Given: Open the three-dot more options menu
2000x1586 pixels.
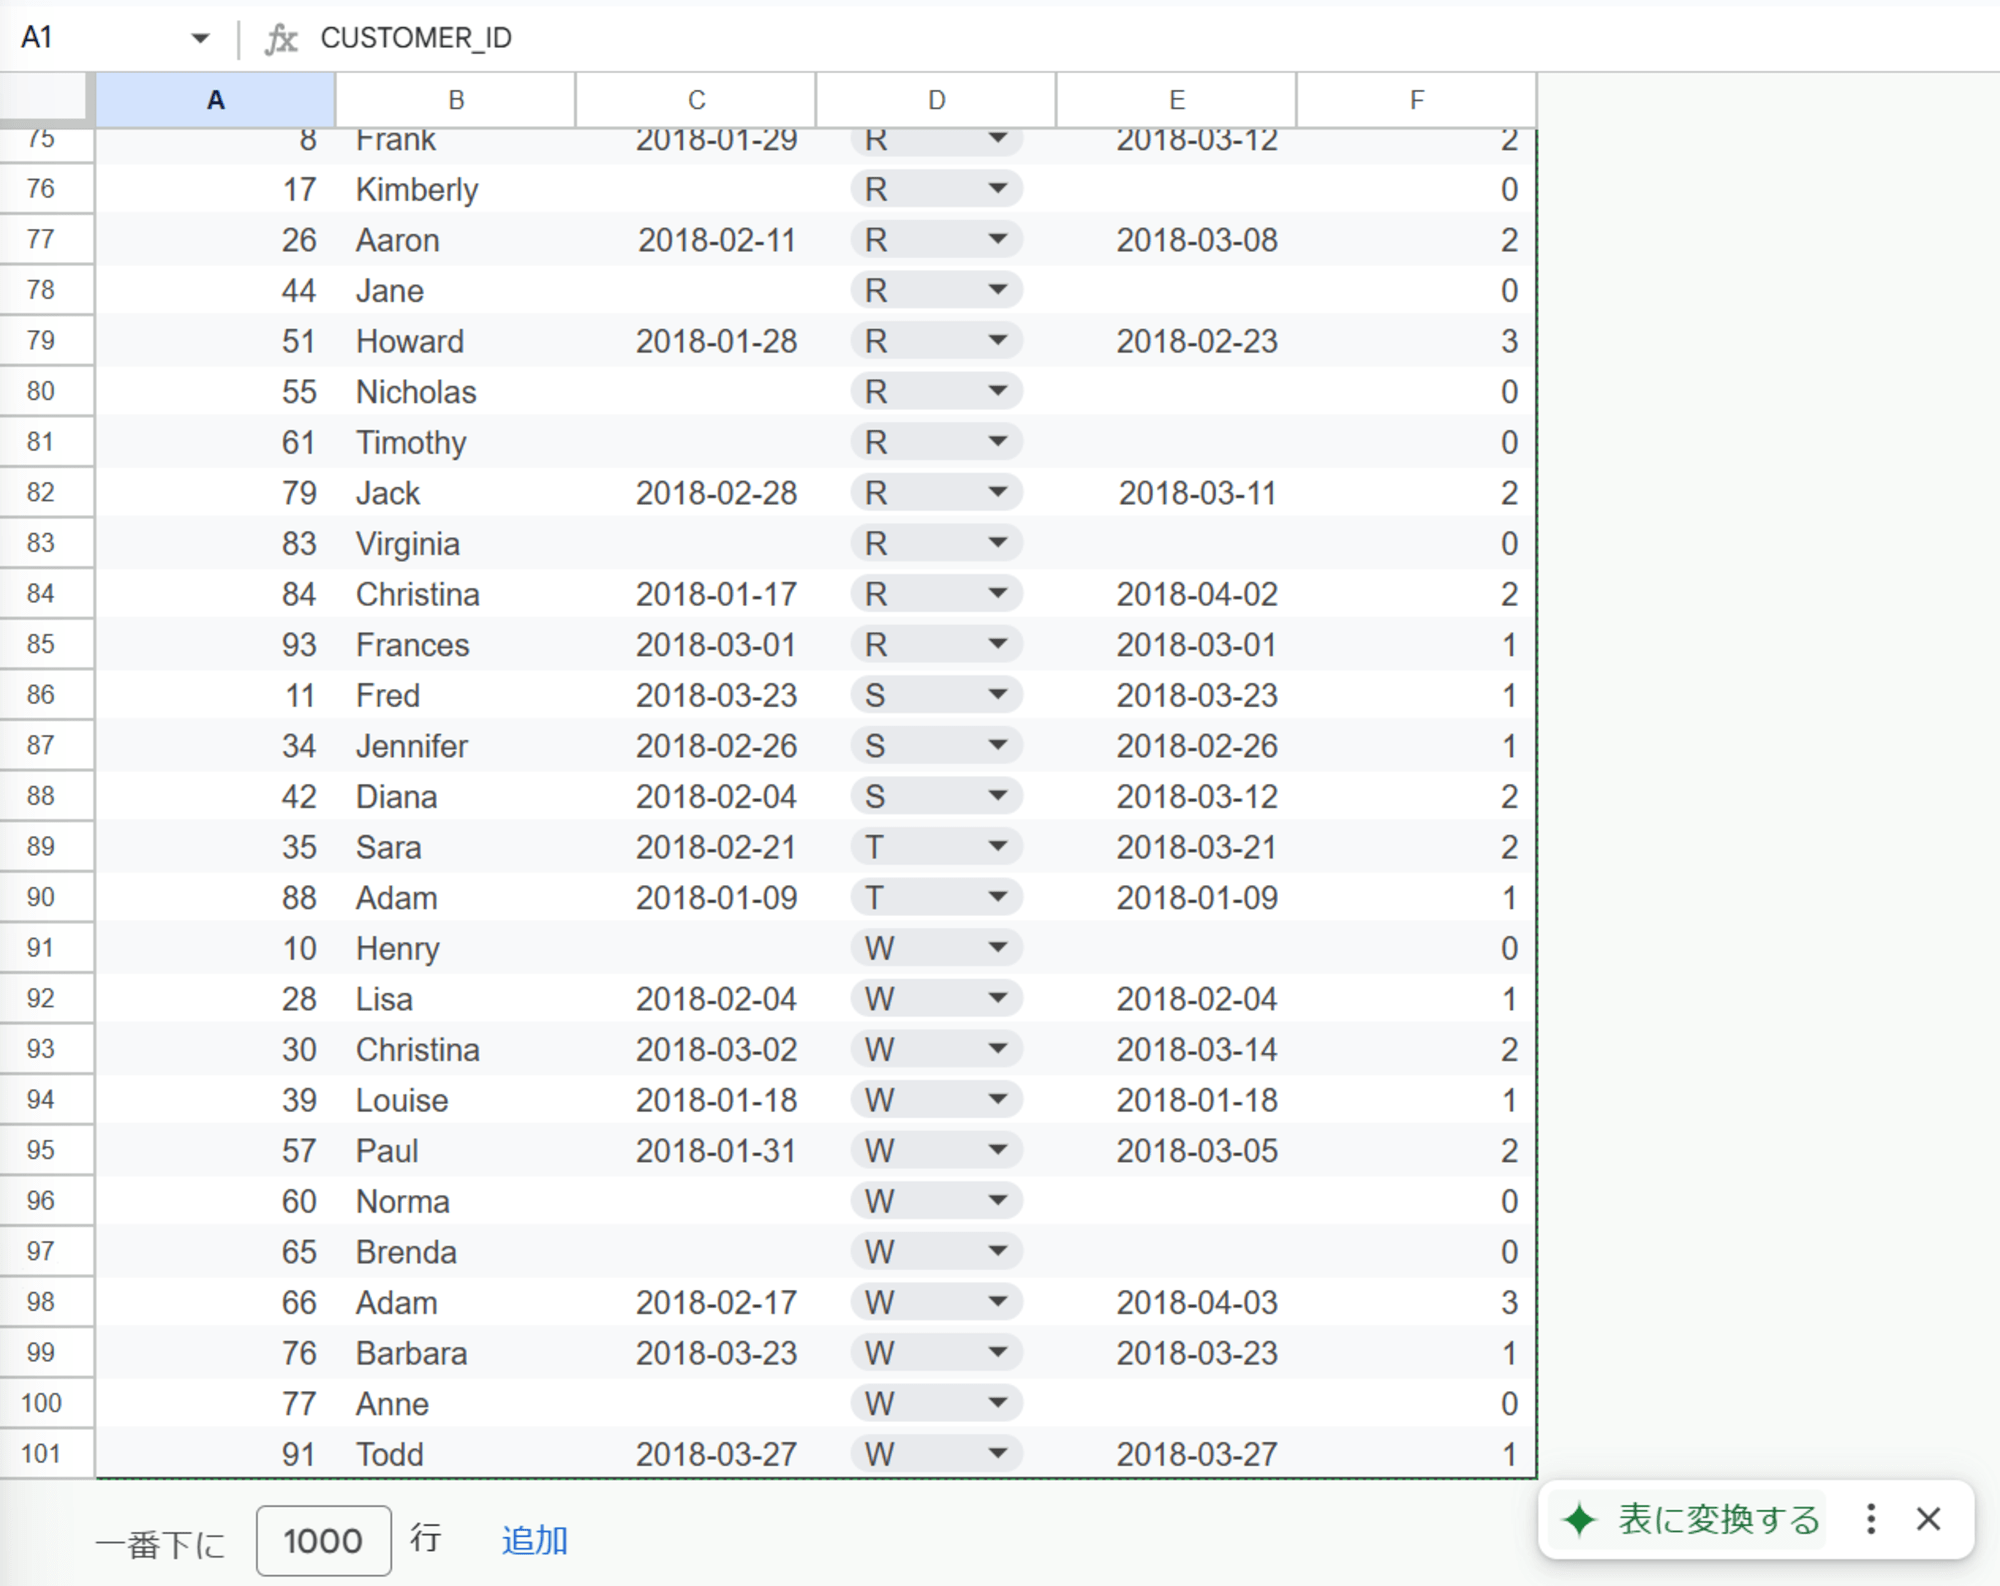Looking at the screenshot, I should (1871, 1519).
